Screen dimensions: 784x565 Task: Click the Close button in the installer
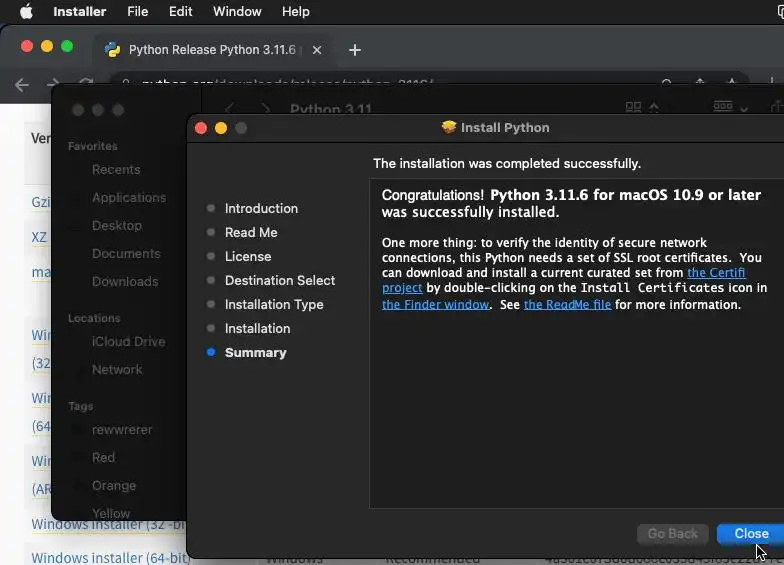coord(751,534)
